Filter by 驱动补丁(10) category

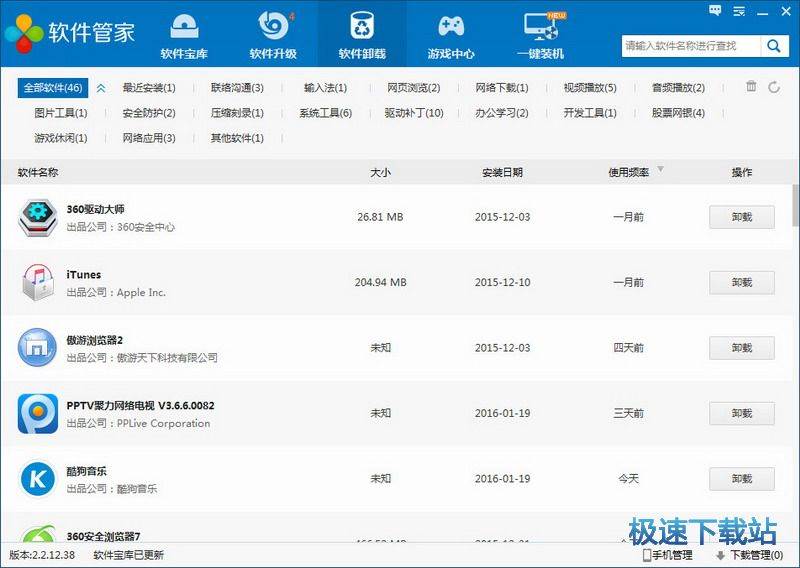coord(413,113)
